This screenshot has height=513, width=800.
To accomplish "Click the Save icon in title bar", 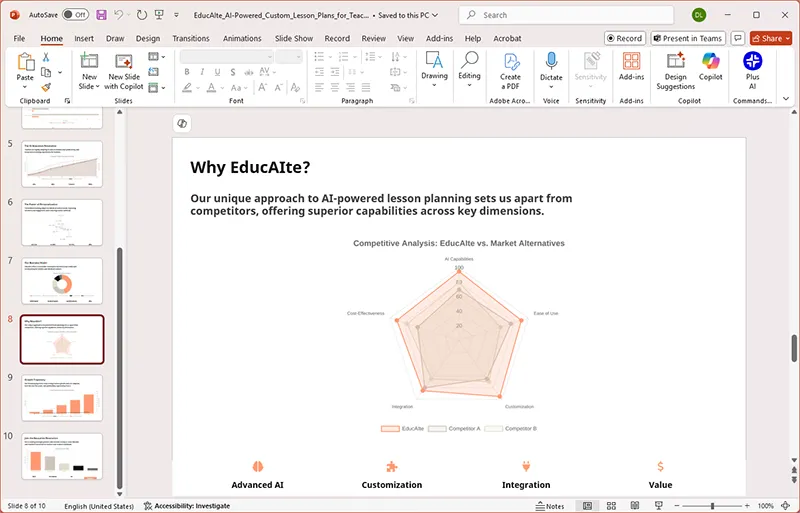I will coord(100,15).
